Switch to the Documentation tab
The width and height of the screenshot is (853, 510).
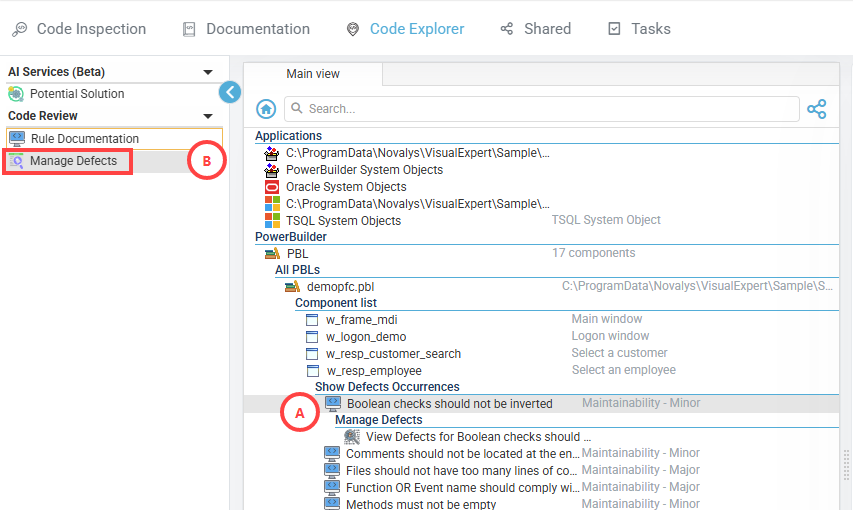click(246, 29)
